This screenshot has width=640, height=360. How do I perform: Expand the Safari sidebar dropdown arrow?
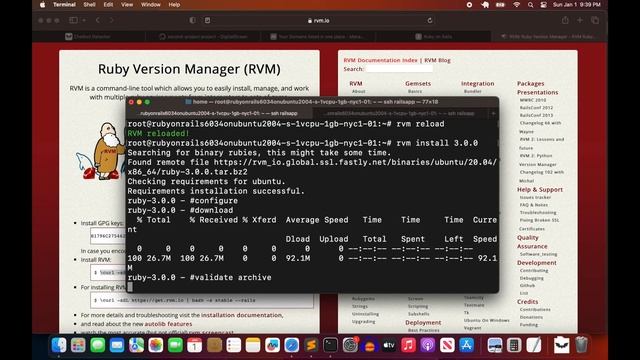[x=84, y=20]
